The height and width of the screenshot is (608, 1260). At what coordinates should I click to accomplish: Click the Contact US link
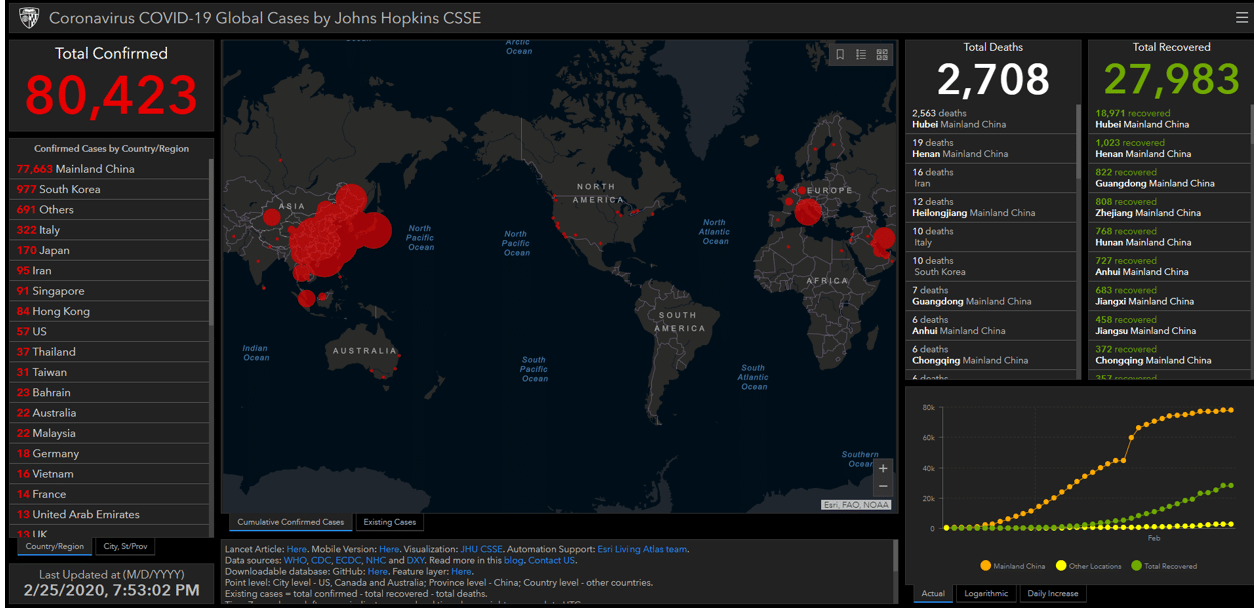pos(551,560)
